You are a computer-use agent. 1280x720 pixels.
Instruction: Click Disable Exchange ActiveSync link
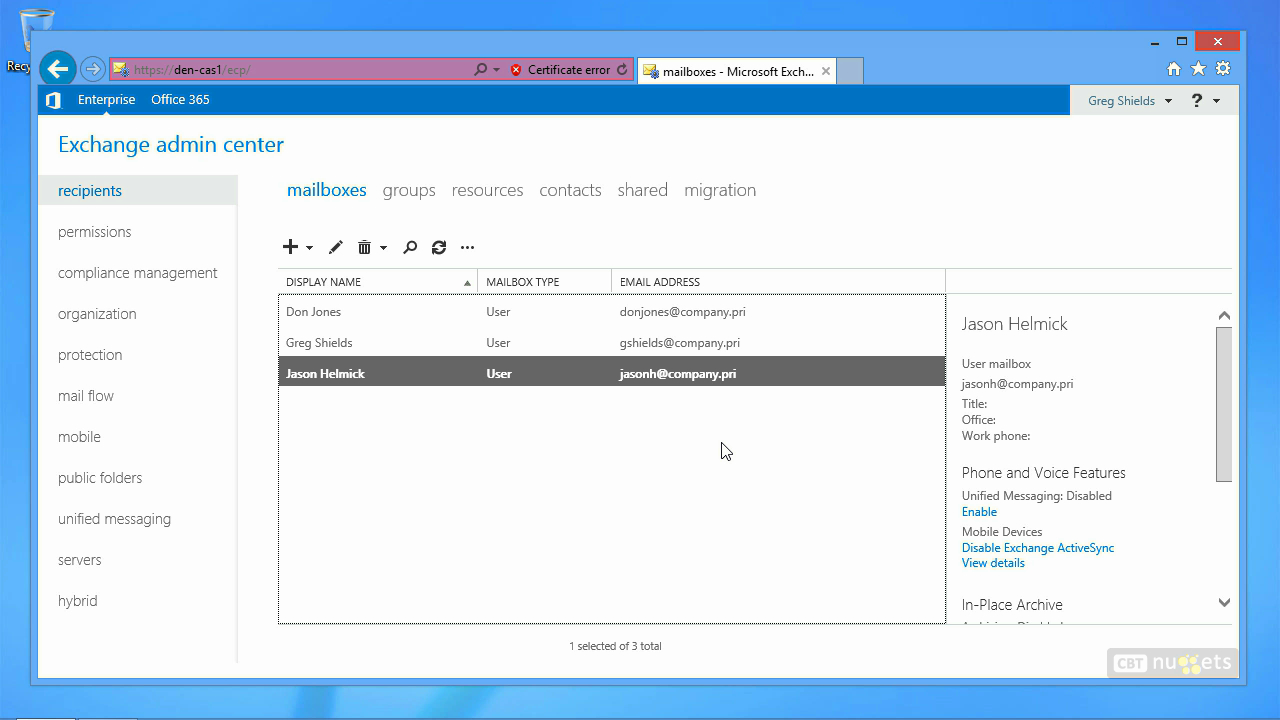coord(1037,548)
